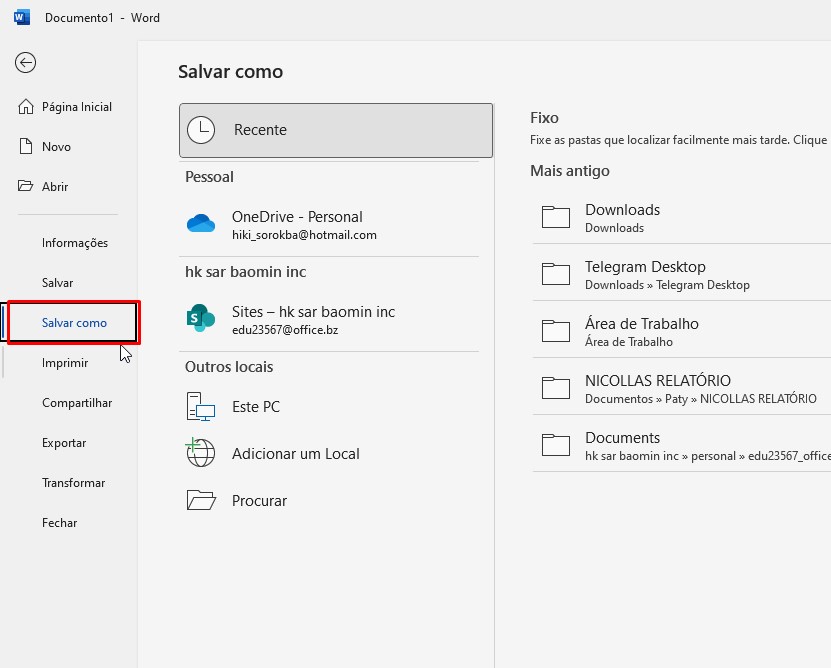Click the OneDrive cloud icon
Screen dimensions: 831x668
tap(201, 224)
